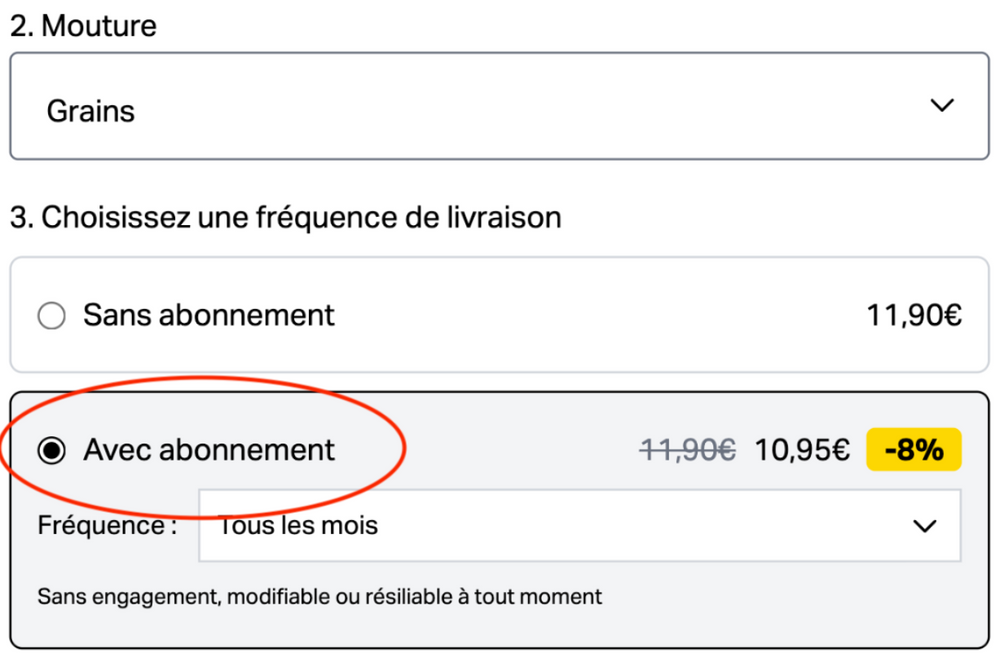Click the 2. Mouture section heading
Screen dimensions: 1000x667
[84, 26]
